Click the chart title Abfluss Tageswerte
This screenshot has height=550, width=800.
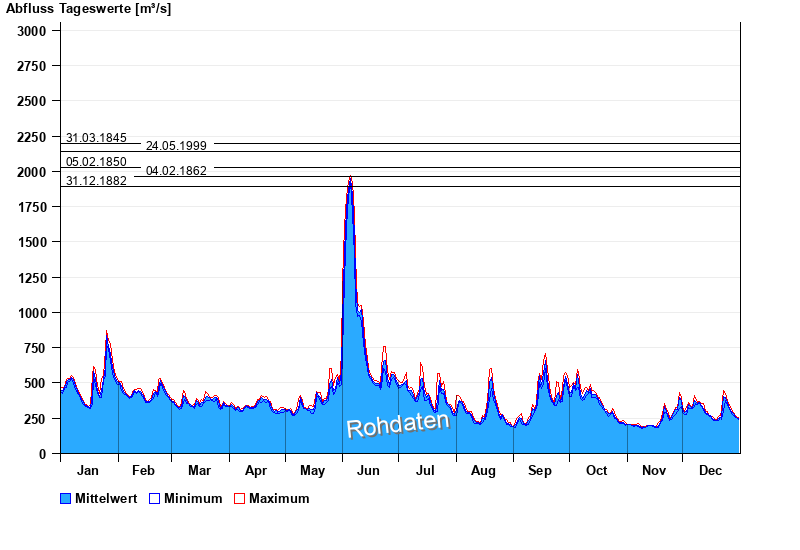pyautogui.click(x=88, y=9)
